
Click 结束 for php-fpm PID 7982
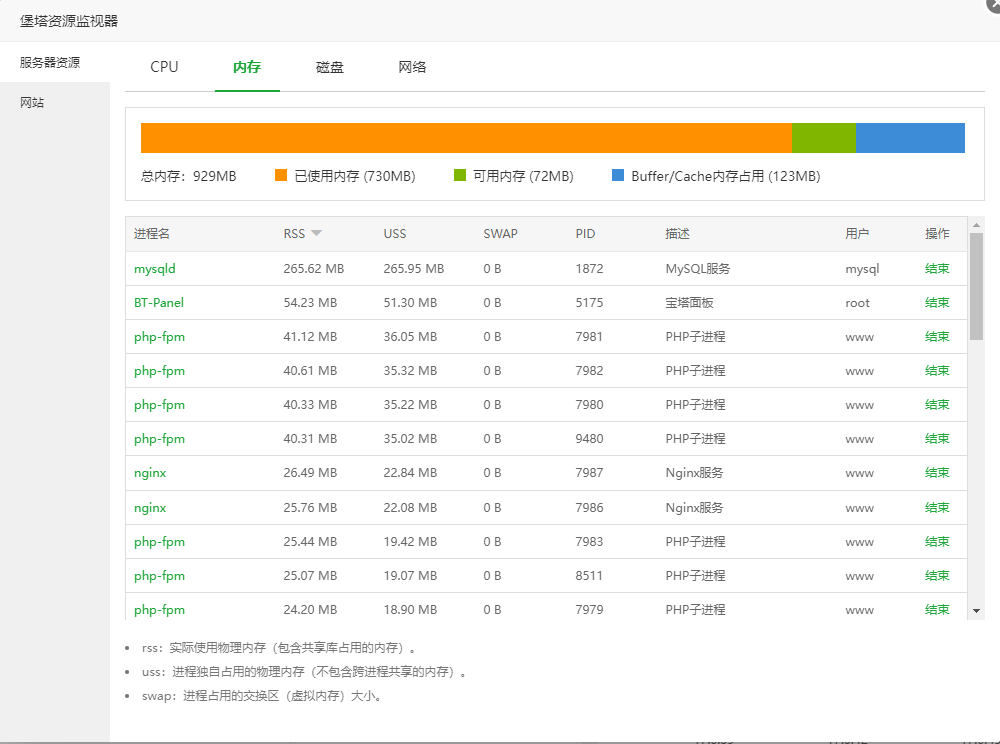point(937,370)
